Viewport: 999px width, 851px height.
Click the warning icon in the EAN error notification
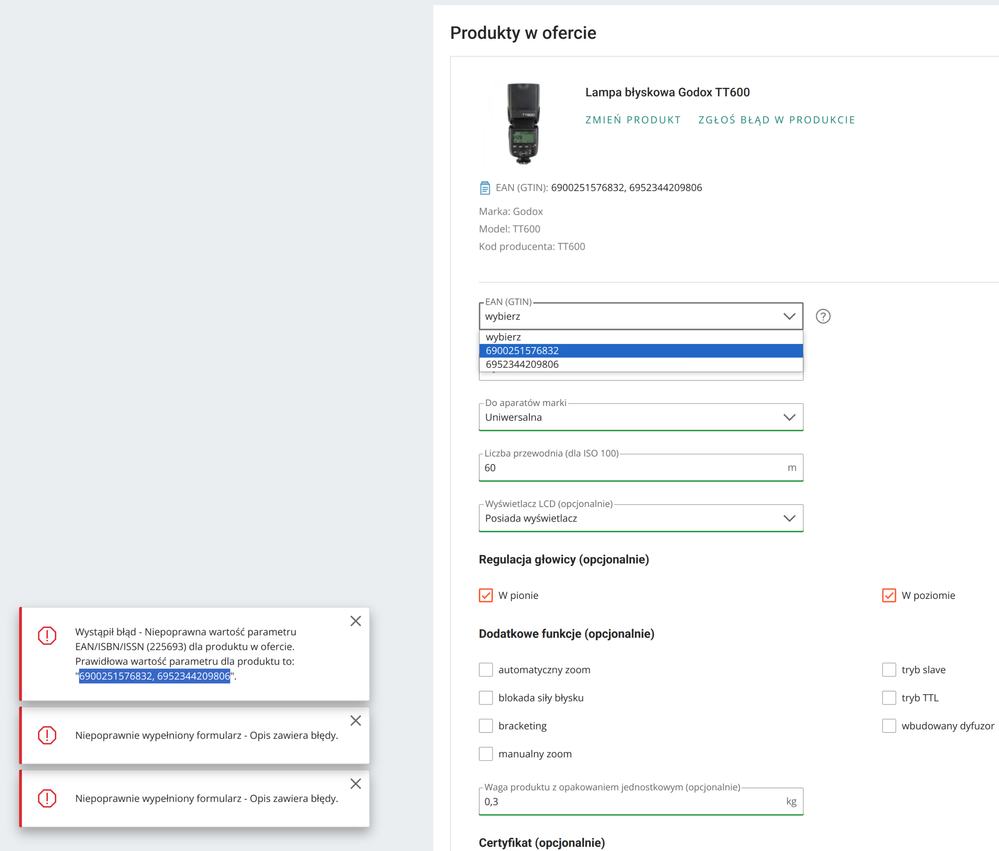[x=47, y=635]
